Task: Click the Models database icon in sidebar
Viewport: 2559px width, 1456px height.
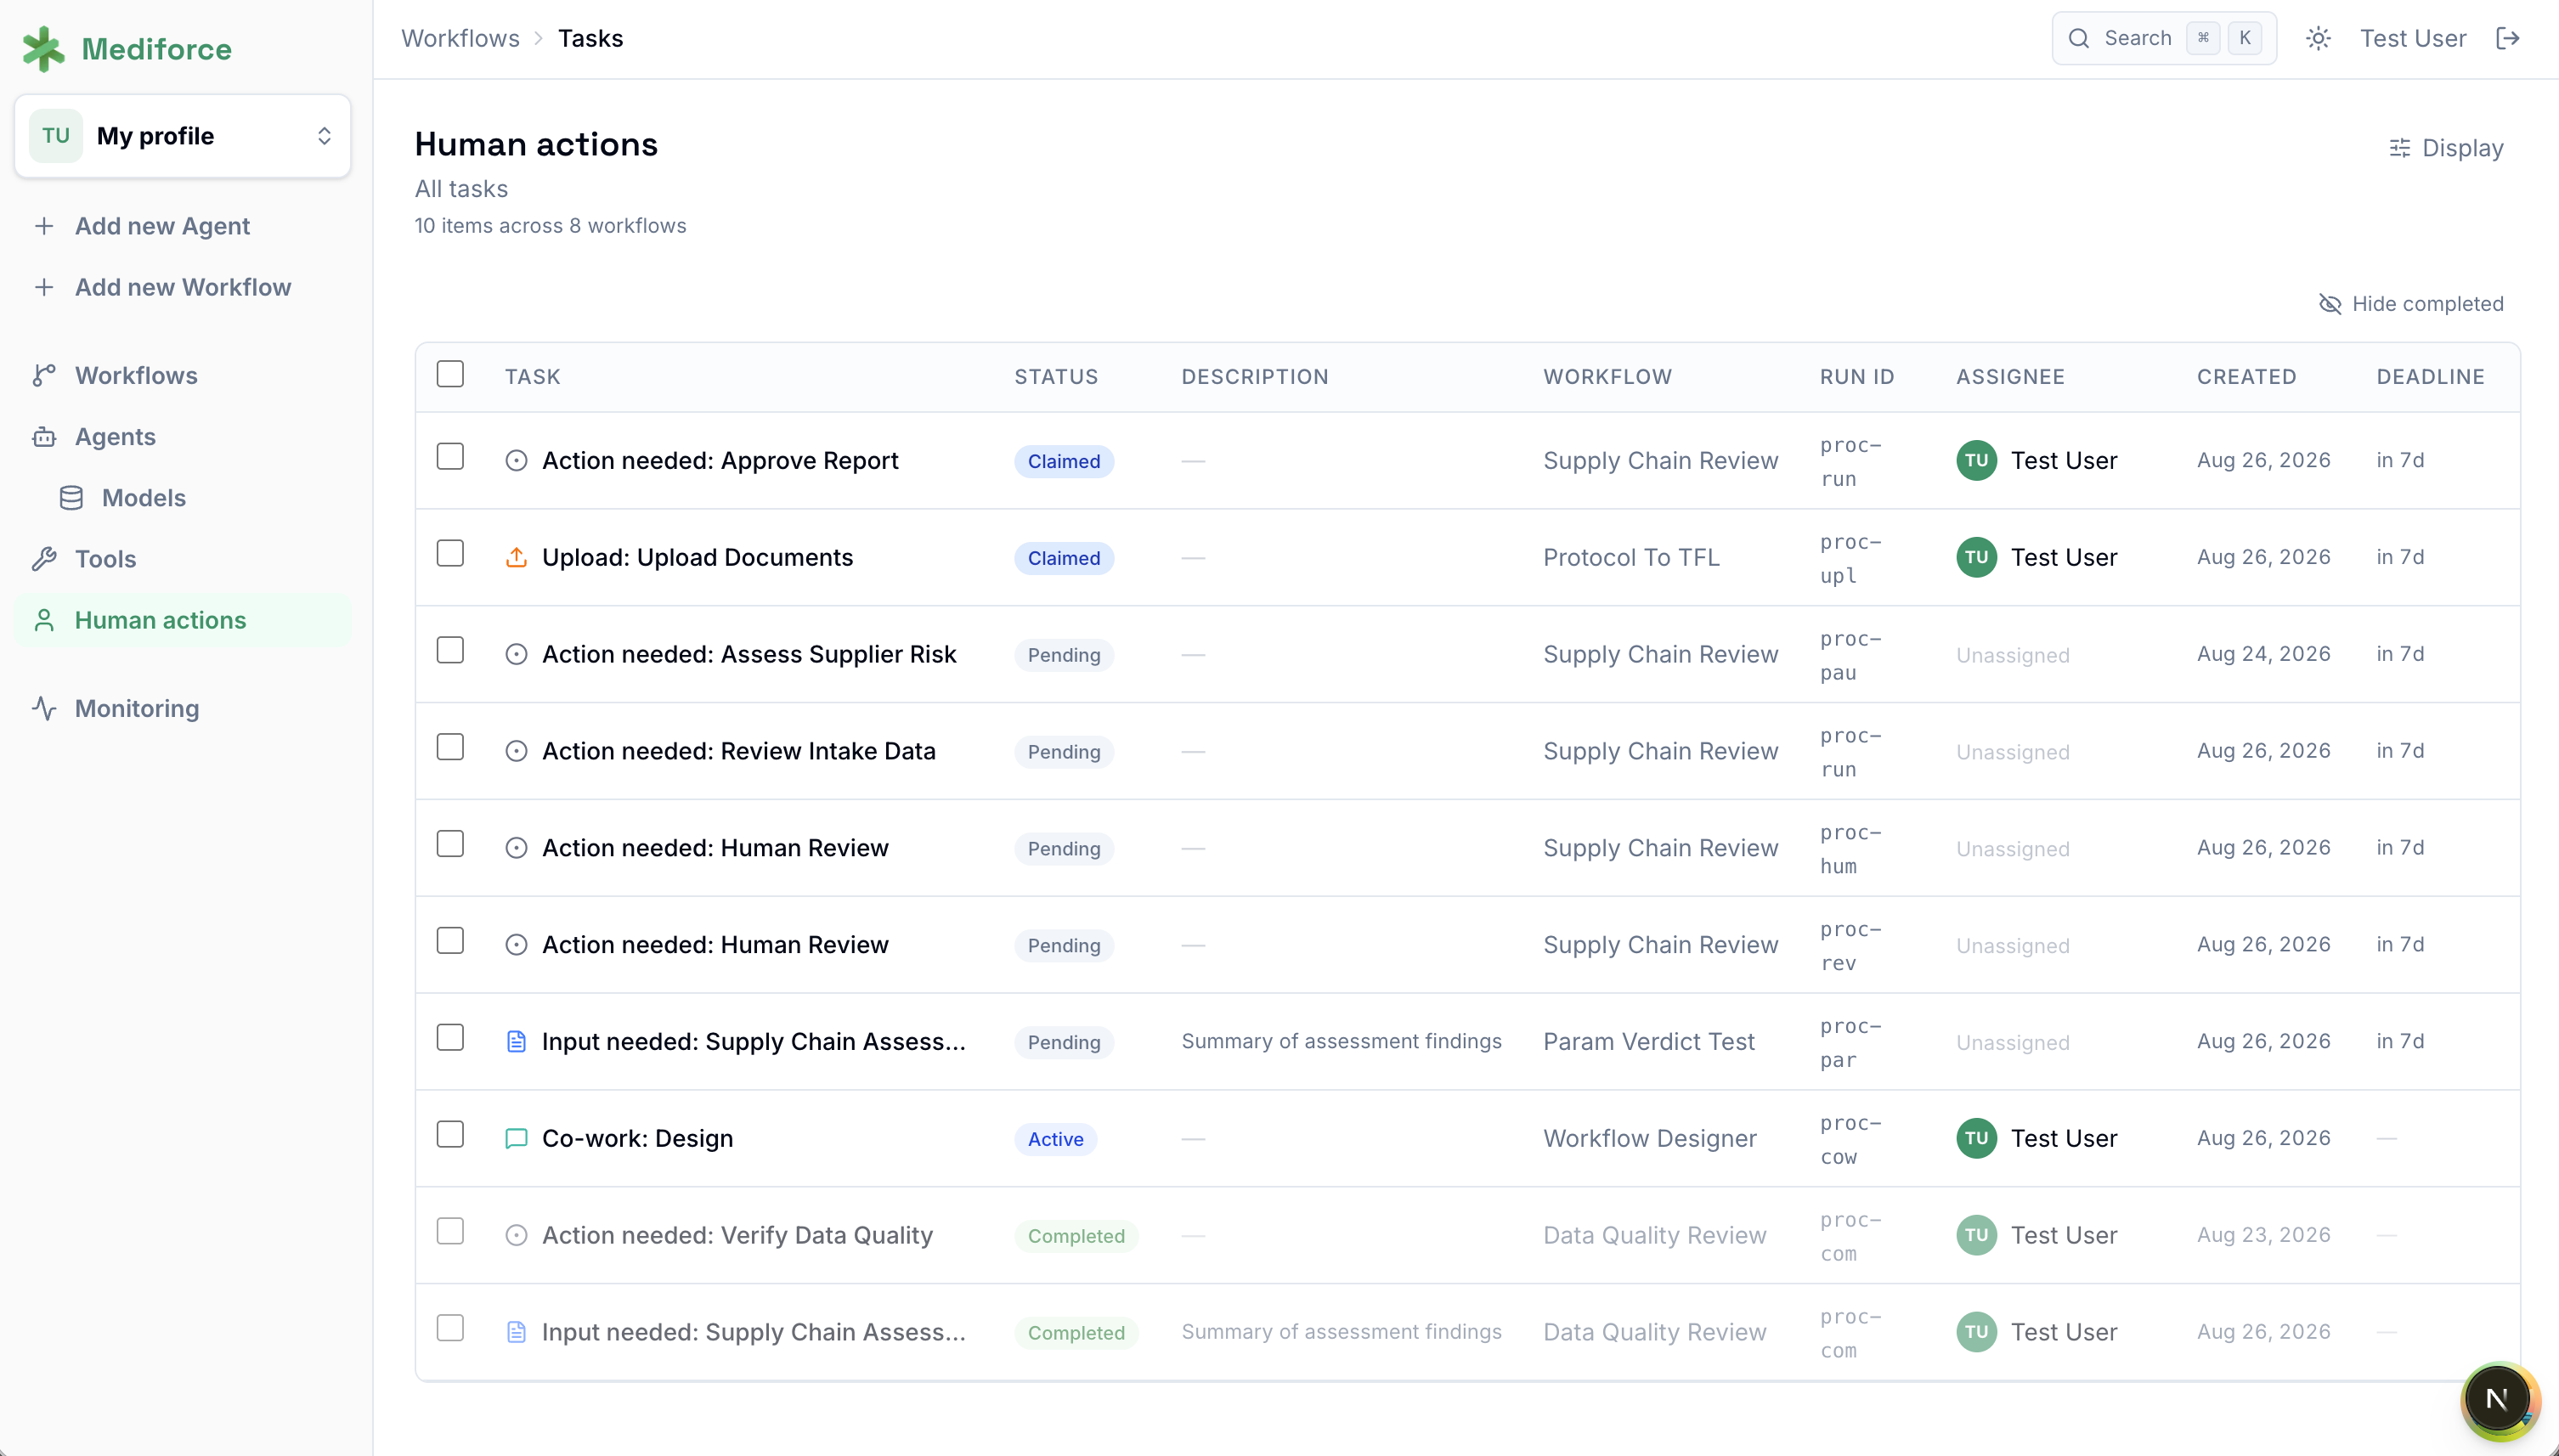Action: click(71, 497)
